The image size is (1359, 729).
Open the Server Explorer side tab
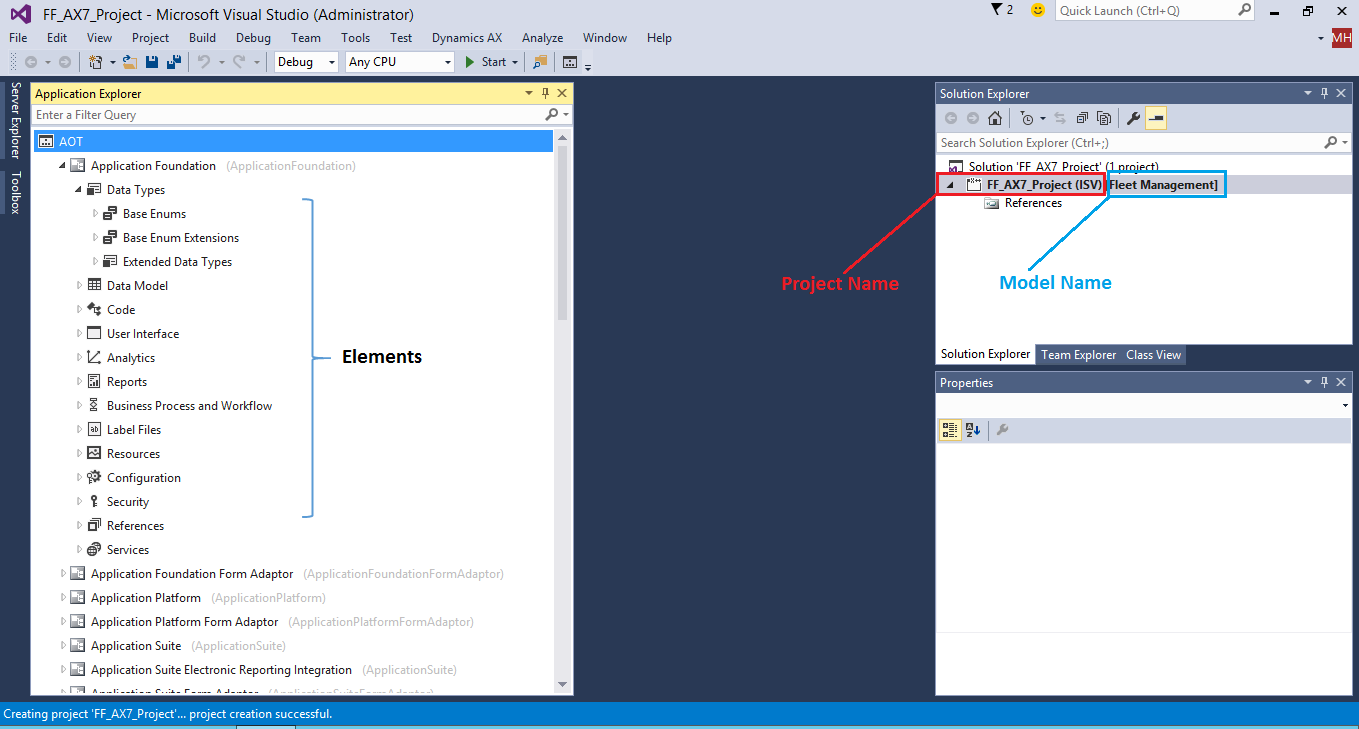pyautogui.click(x=15, y=122)
